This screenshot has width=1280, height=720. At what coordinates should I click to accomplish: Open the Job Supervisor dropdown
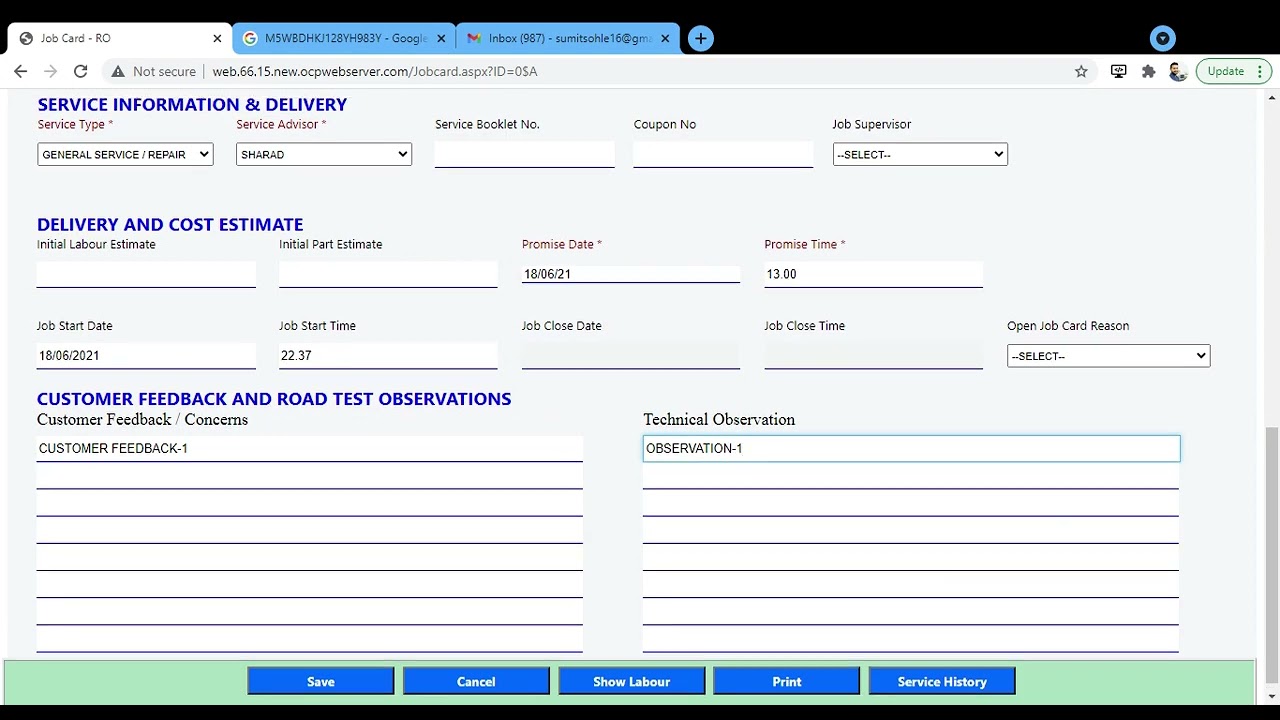tap(920, 154)
